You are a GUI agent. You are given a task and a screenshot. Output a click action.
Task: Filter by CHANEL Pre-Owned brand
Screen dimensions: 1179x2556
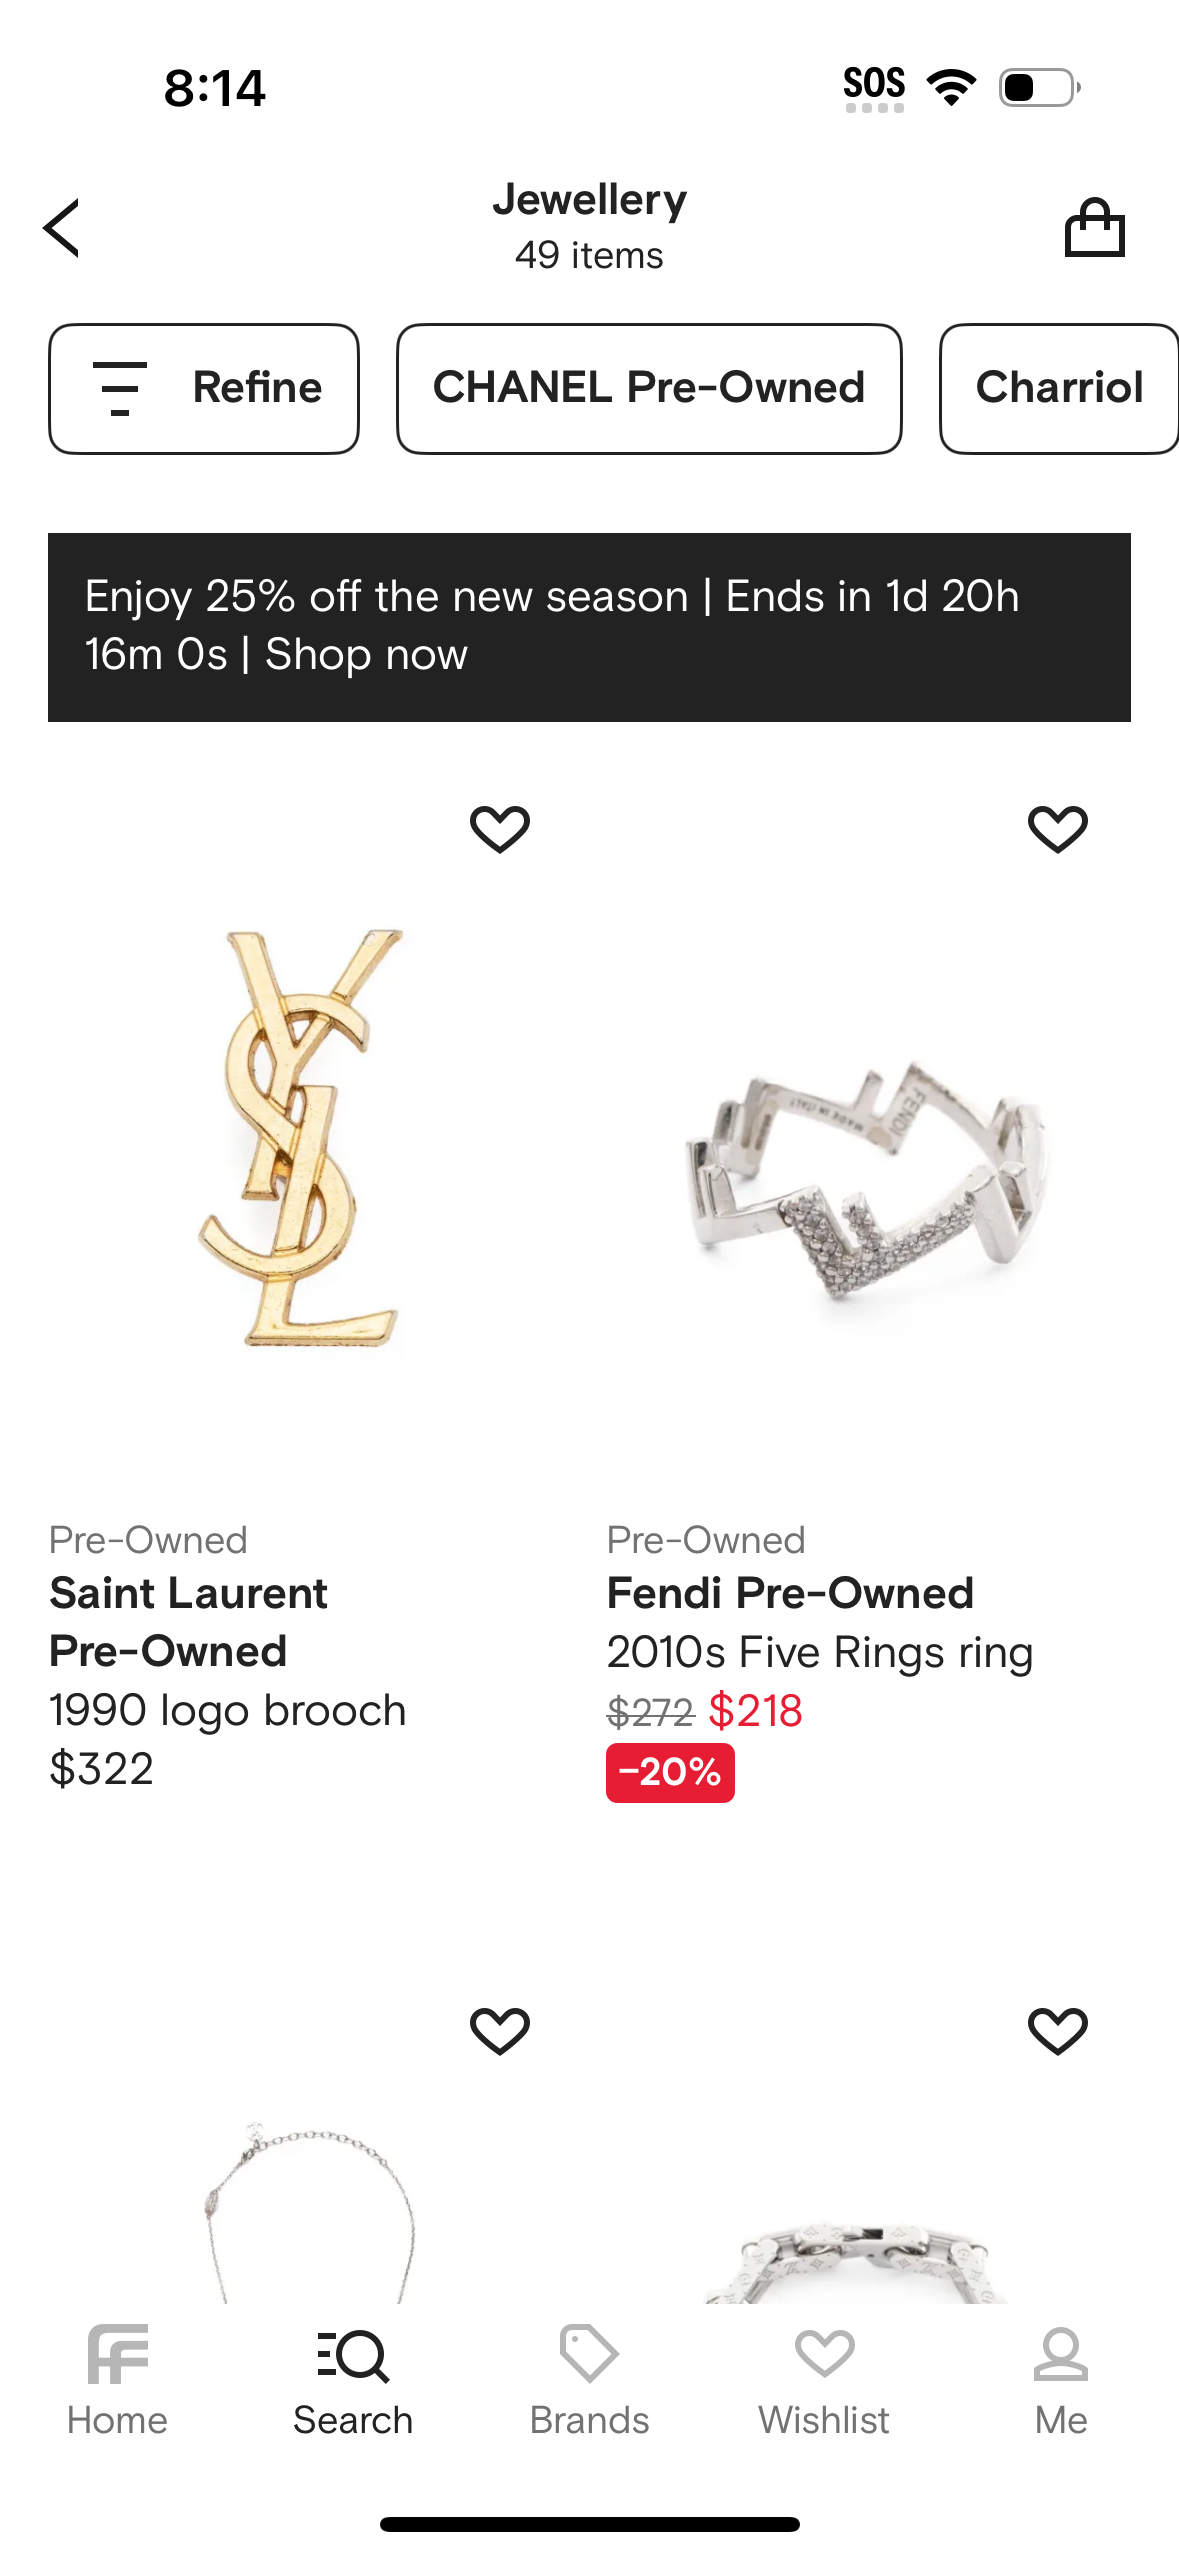point(649,388)
